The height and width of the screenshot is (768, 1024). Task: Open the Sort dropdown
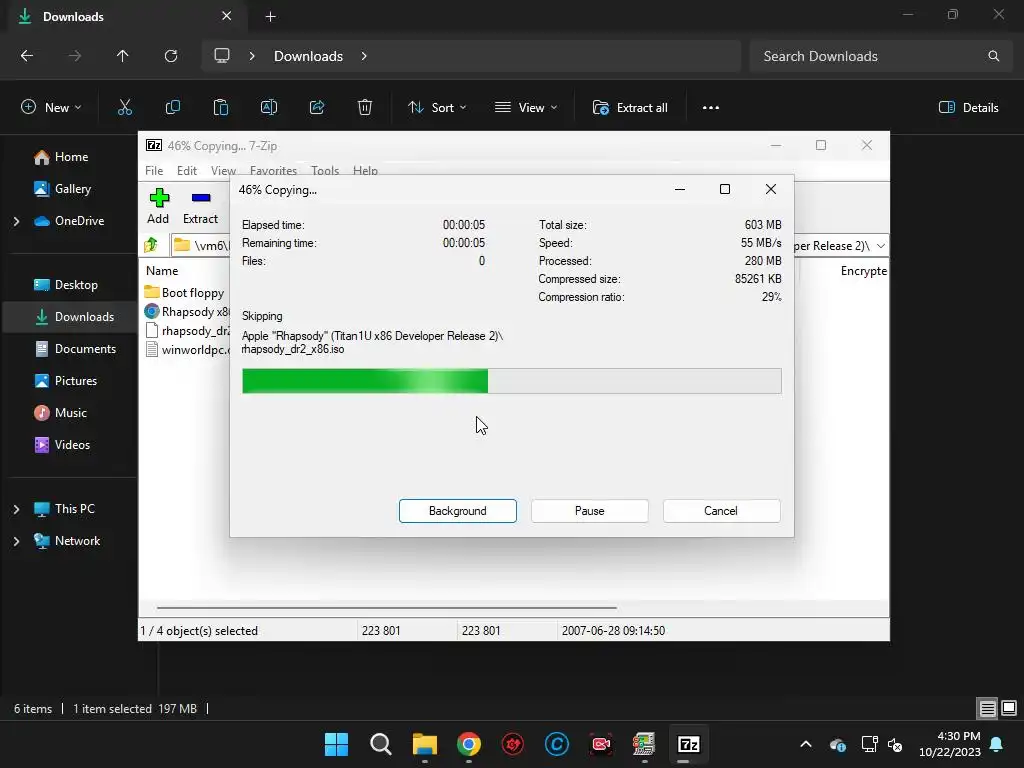pyautogui.click(x=437, y=108)
